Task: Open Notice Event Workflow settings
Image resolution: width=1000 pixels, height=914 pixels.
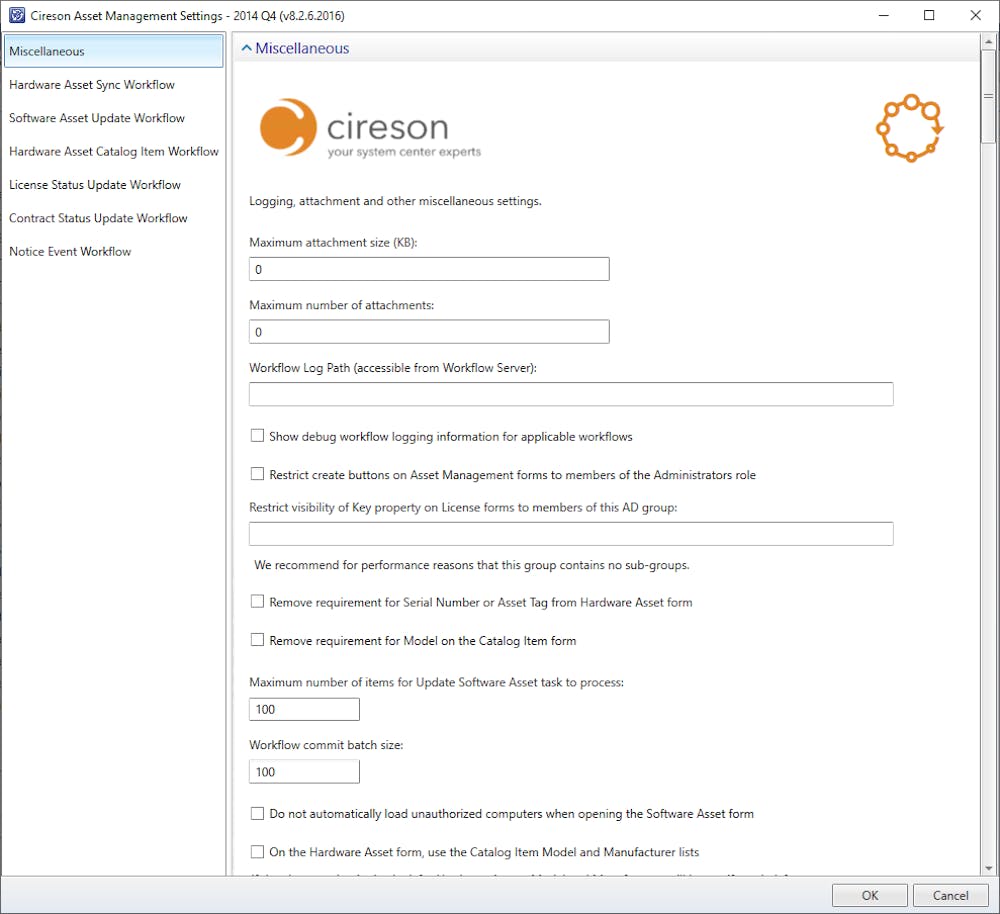Action: (x=70, y=252)
